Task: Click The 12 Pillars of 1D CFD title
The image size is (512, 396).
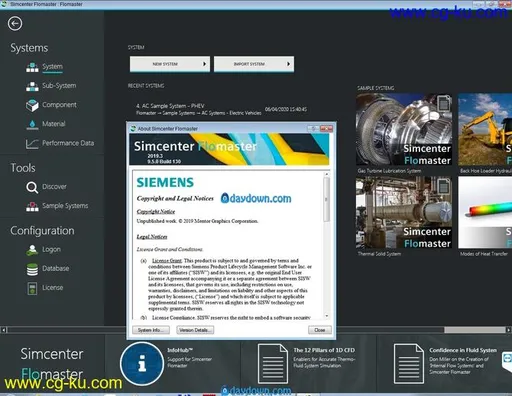Action: coord(324,350)
